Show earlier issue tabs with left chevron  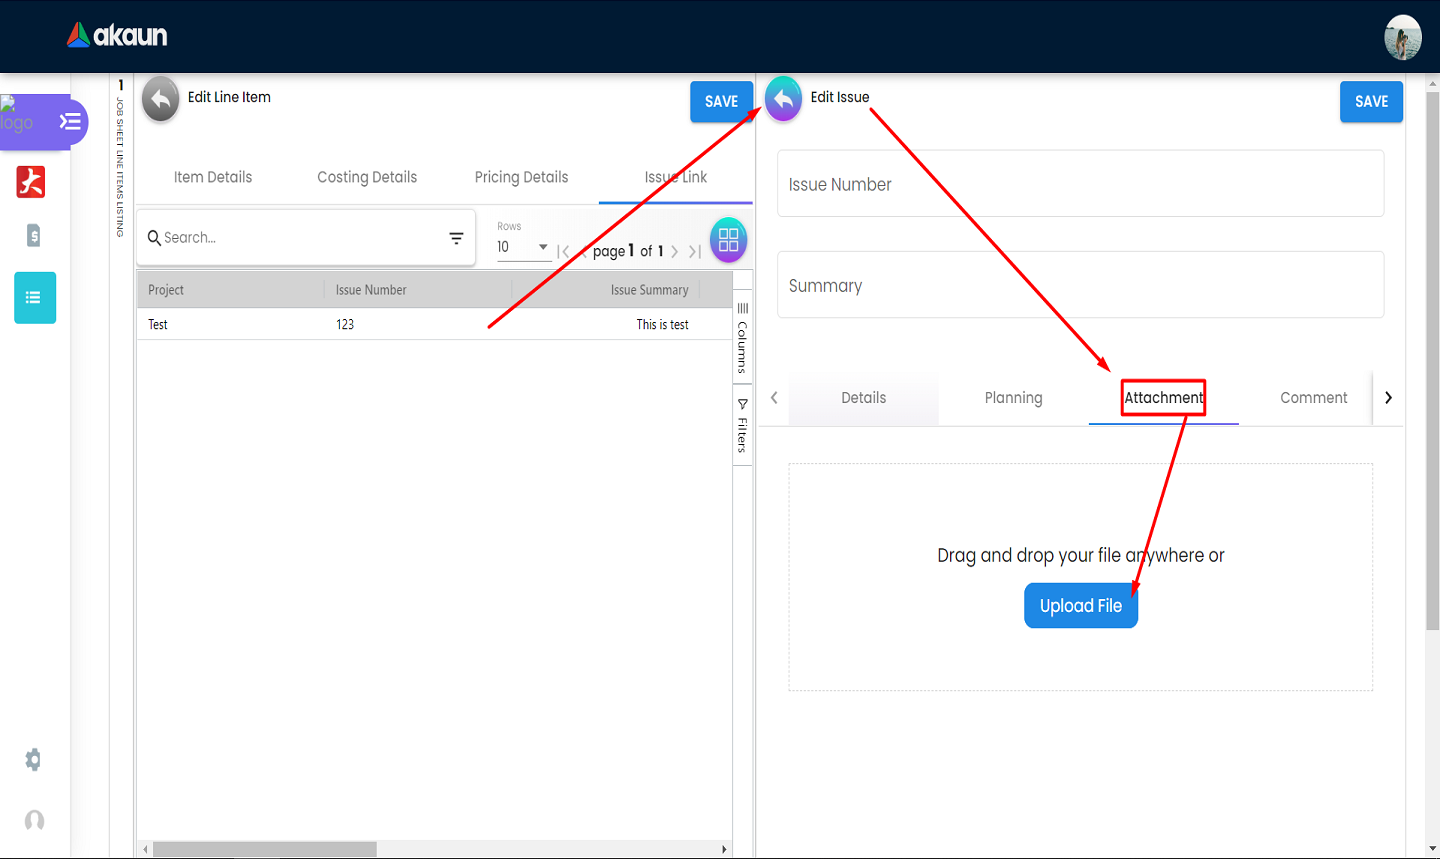(774, 398)
